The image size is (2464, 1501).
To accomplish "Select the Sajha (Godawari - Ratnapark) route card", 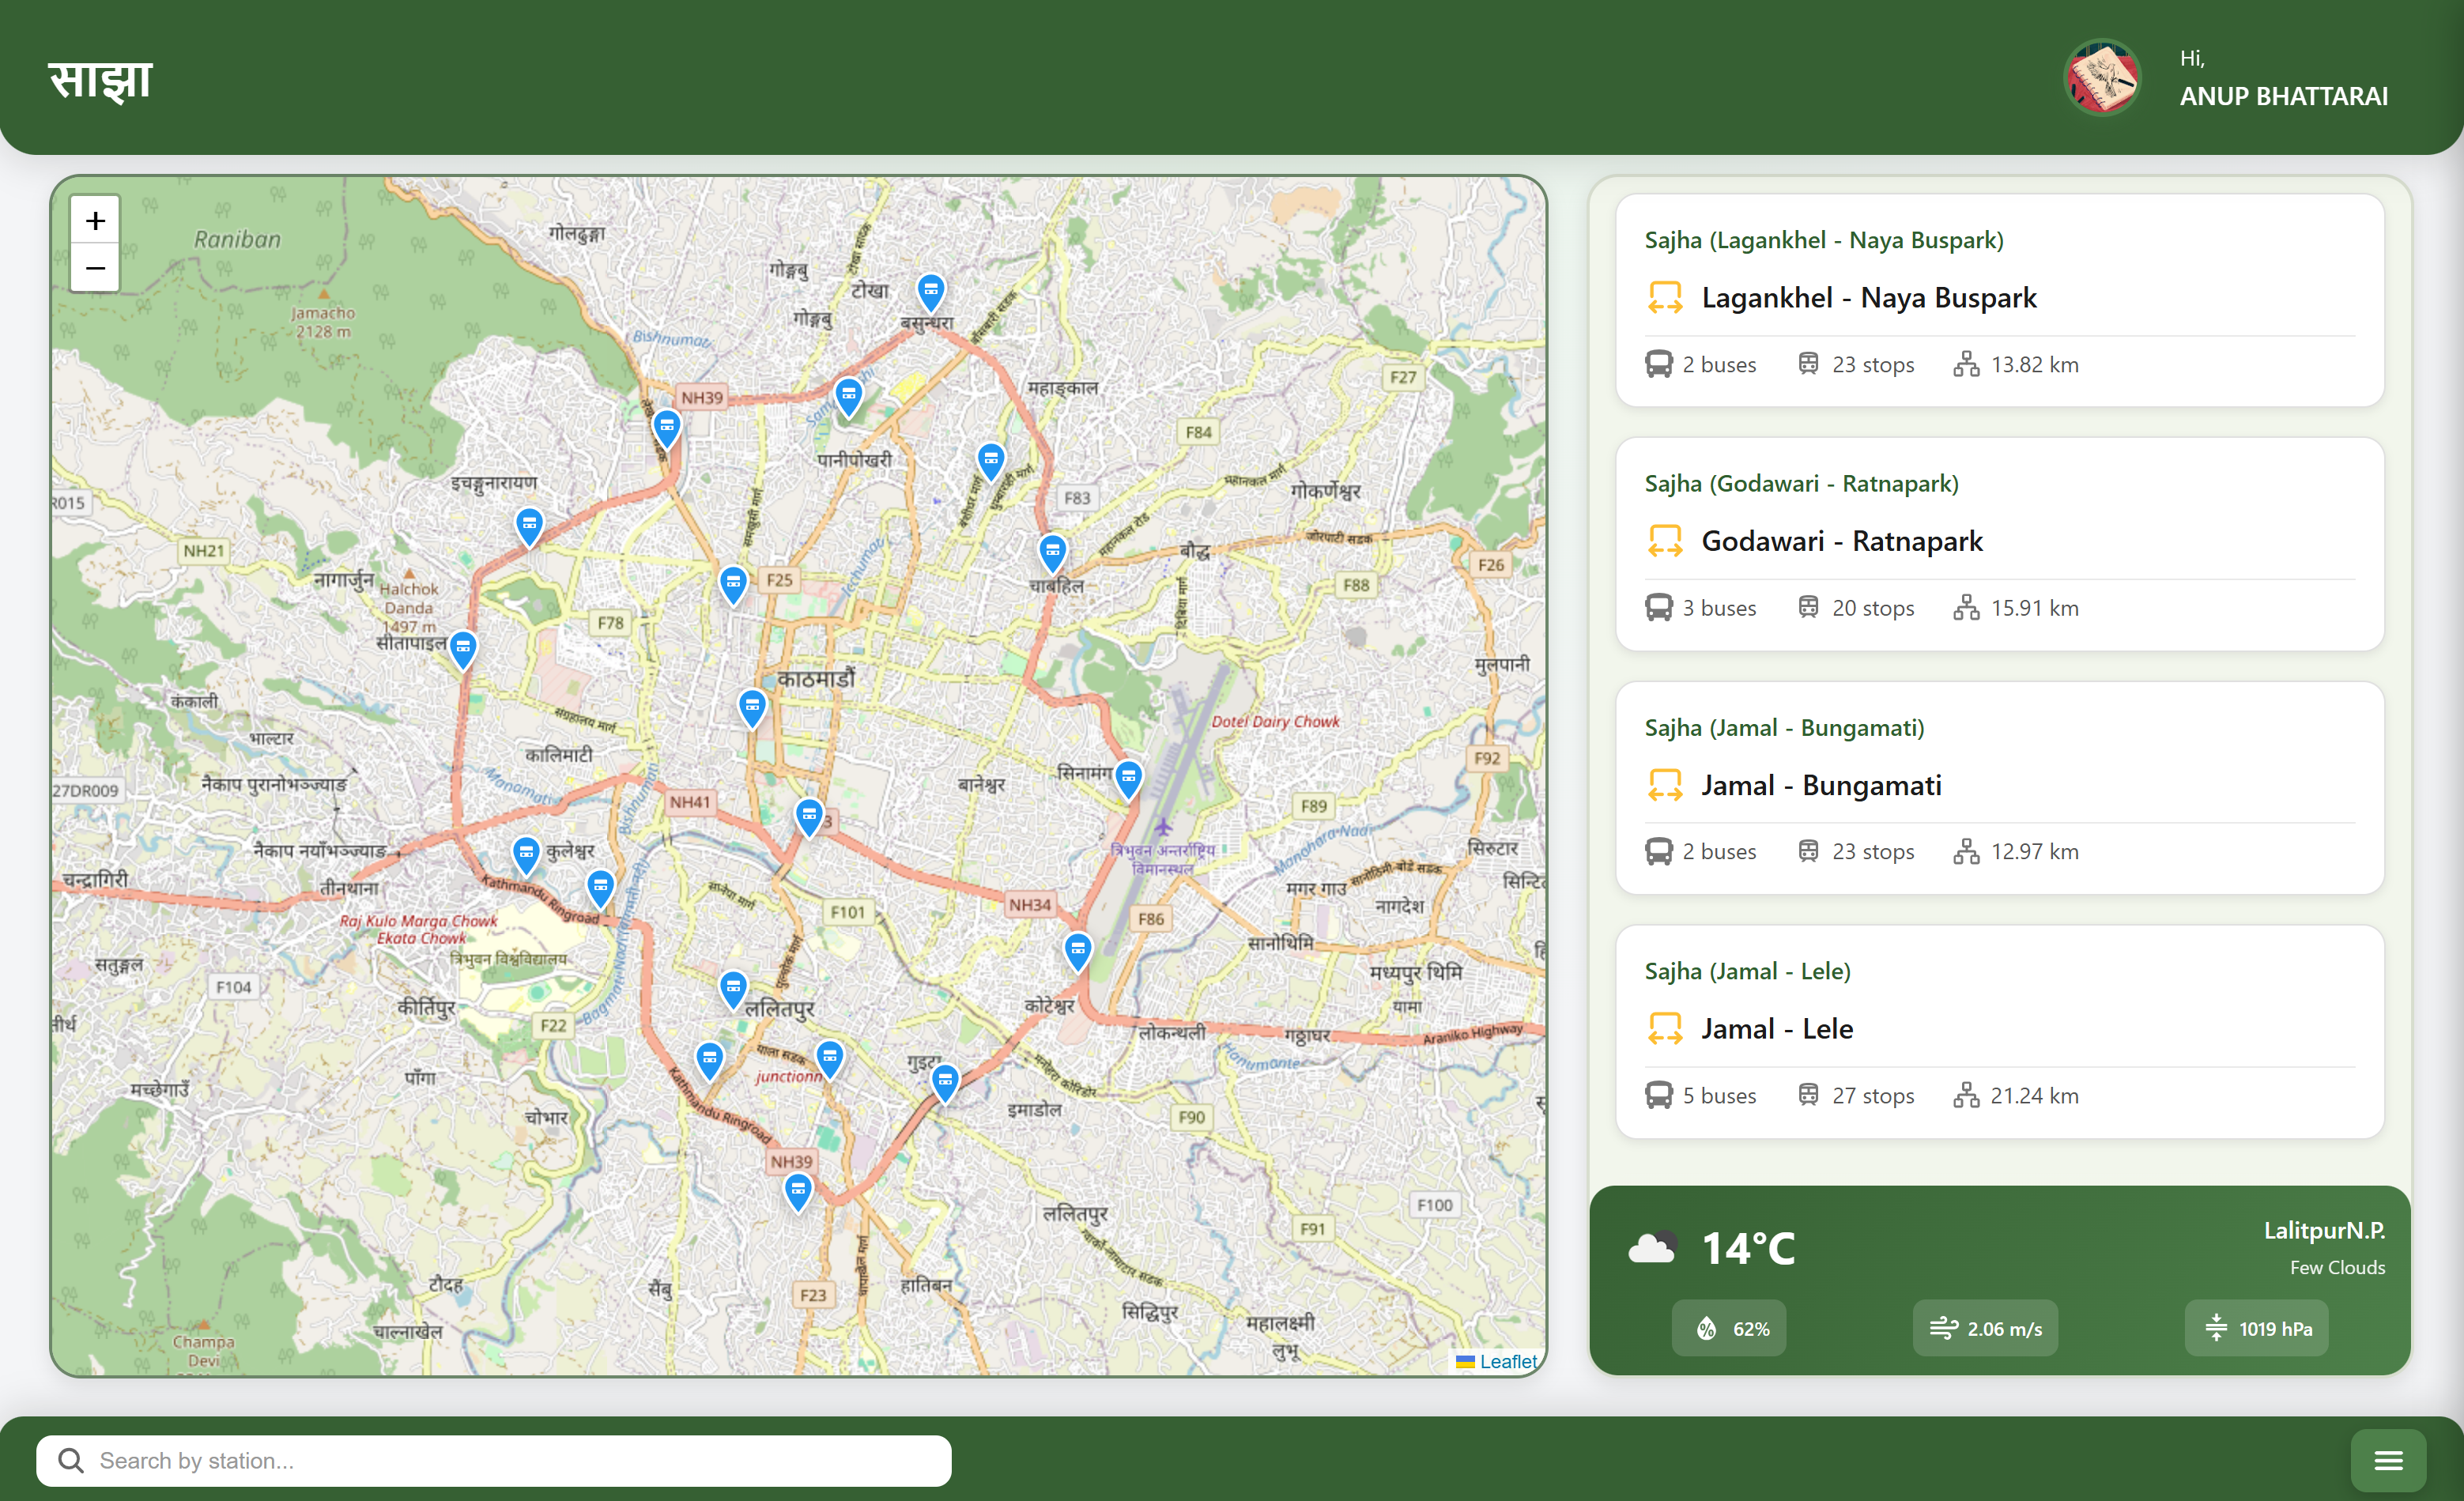I will (2000, 546).
